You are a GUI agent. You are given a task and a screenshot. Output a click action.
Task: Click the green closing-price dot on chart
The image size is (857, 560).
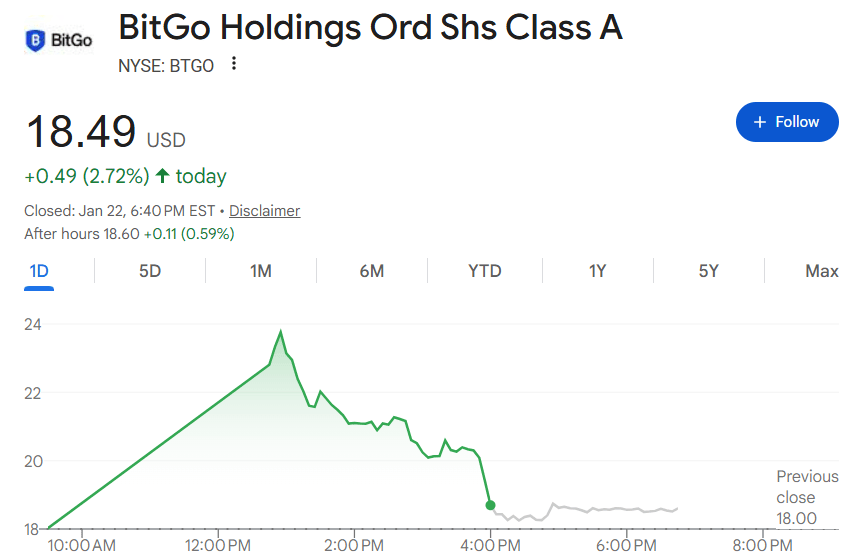(490, 505)
